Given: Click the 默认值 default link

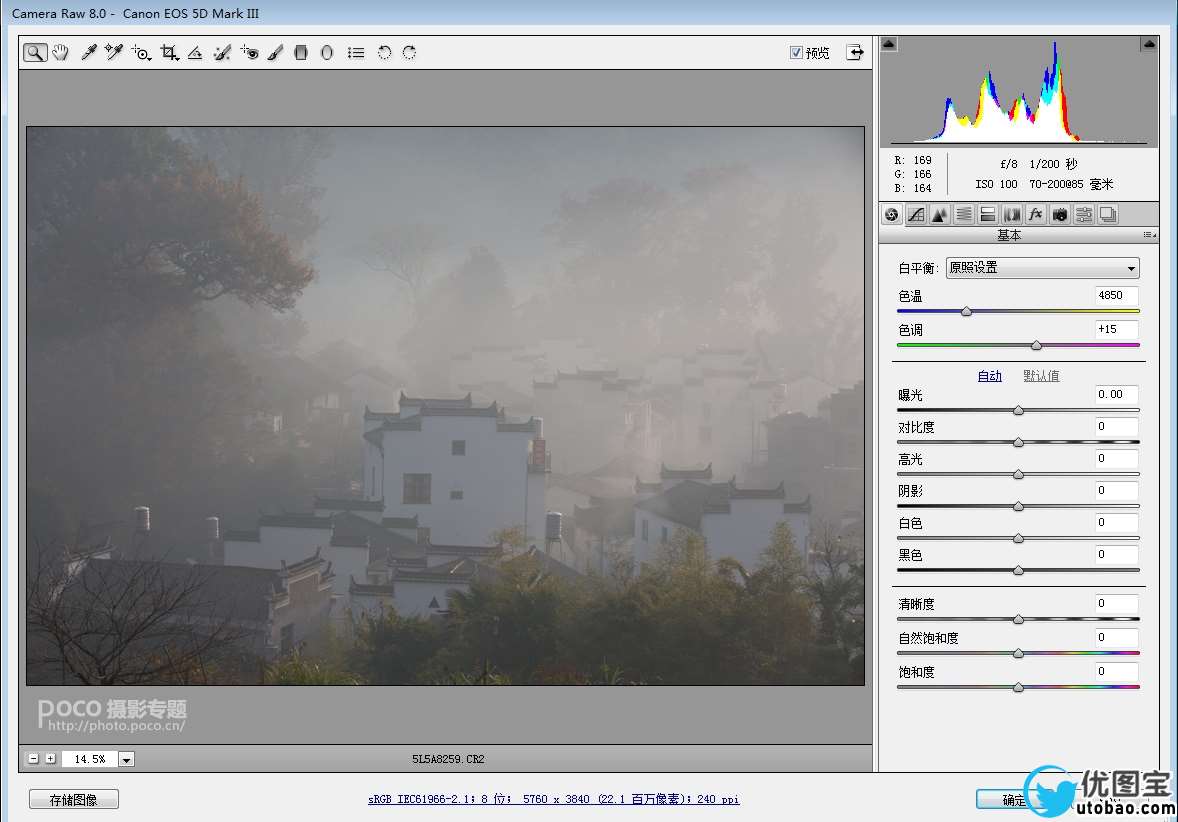Looking at the screenshot, I should 1041,376.
